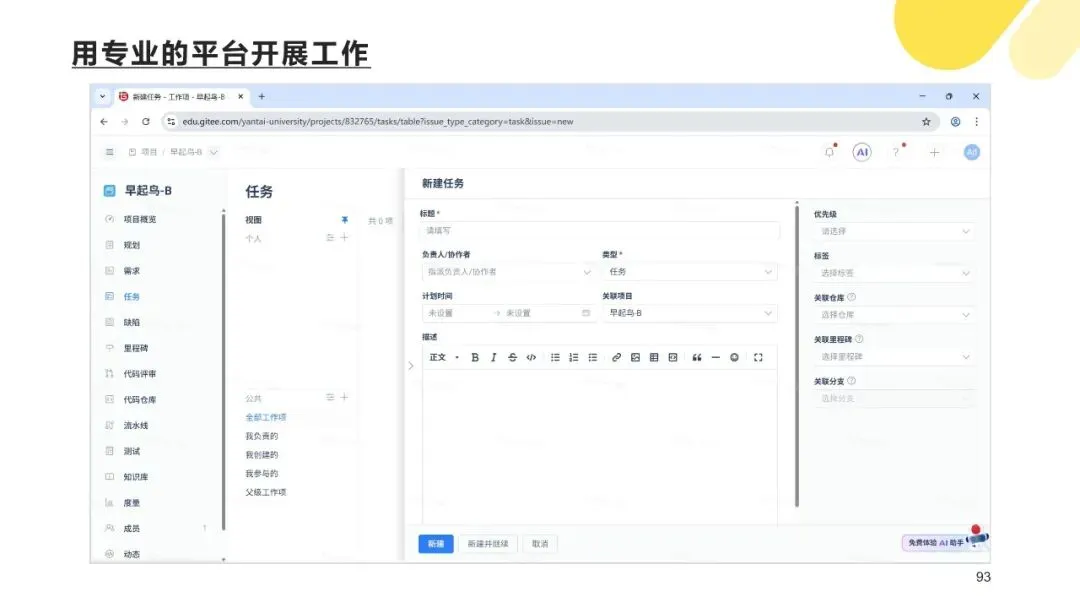Open the AI assistant icon in header
This screenshot has height=608, width=1080.
tap(862, 152)
